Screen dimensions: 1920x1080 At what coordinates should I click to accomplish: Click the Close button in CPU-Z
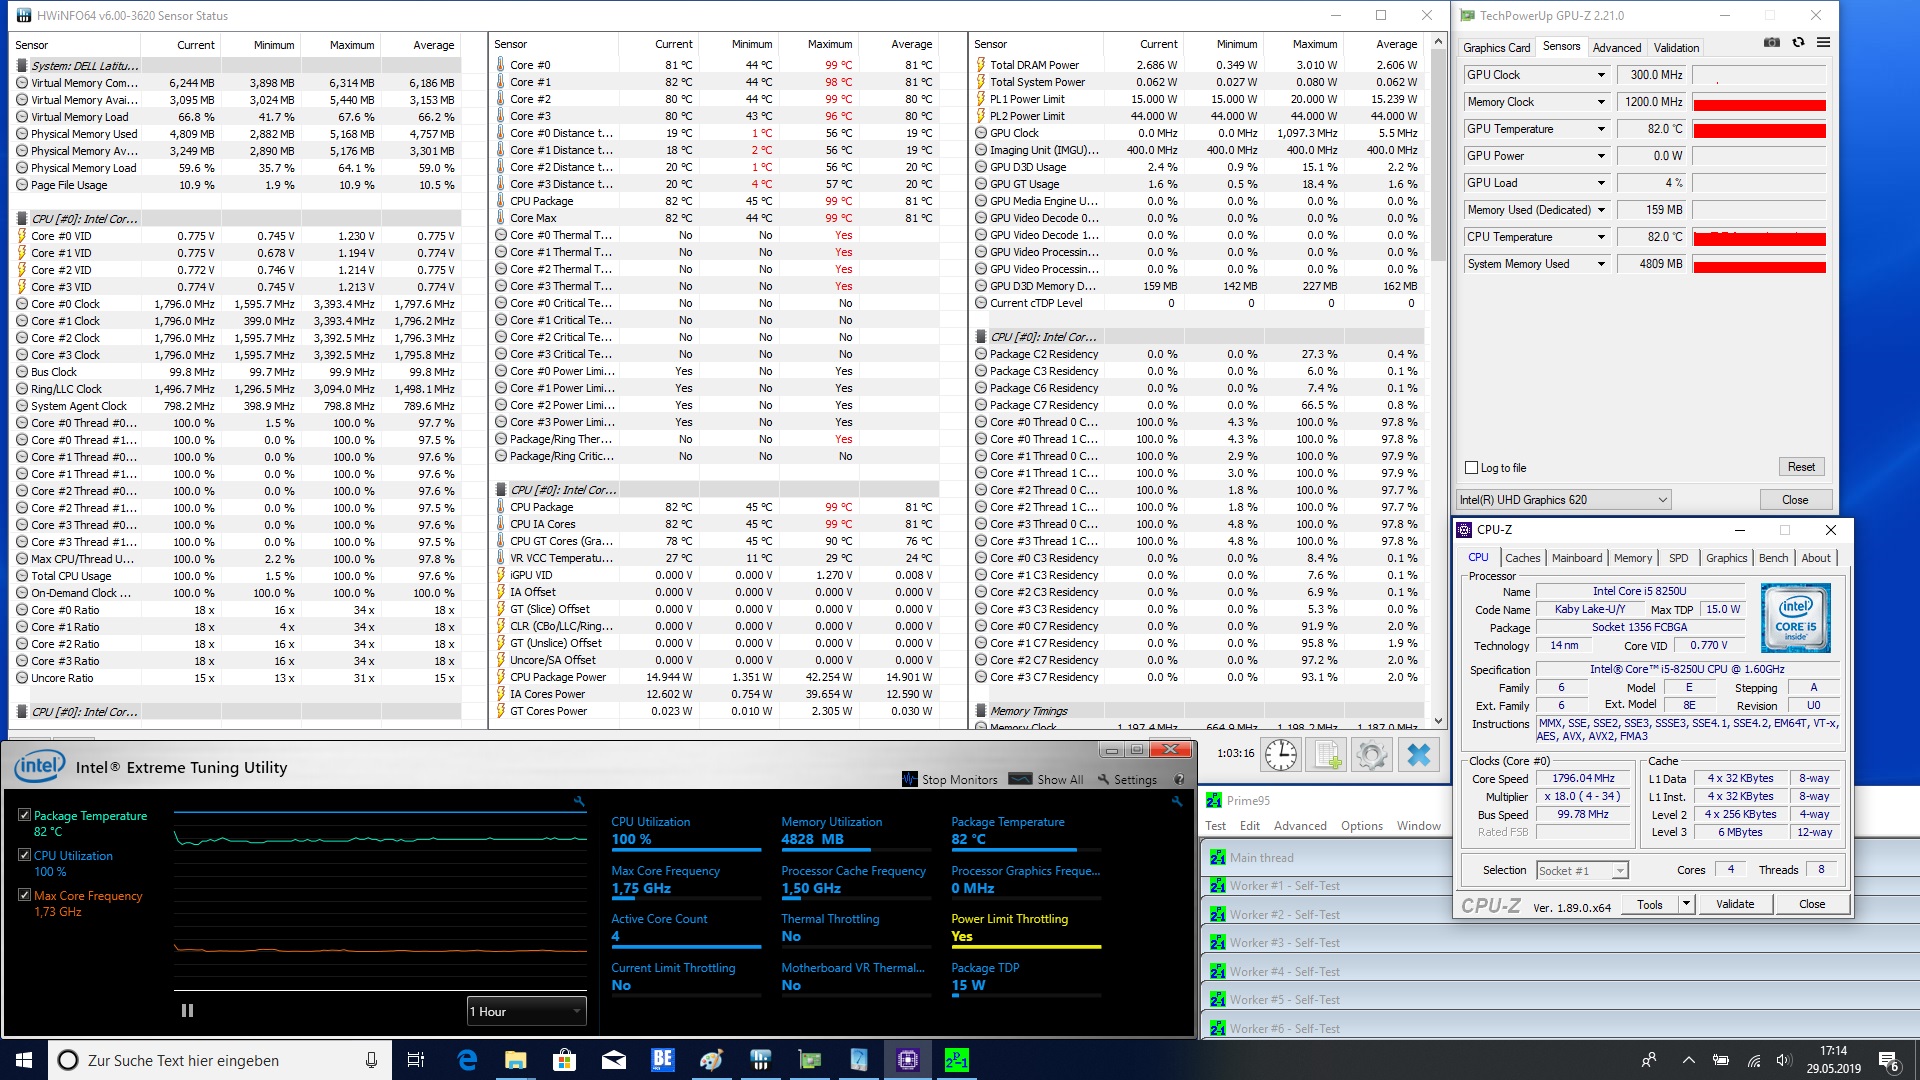1812,904
